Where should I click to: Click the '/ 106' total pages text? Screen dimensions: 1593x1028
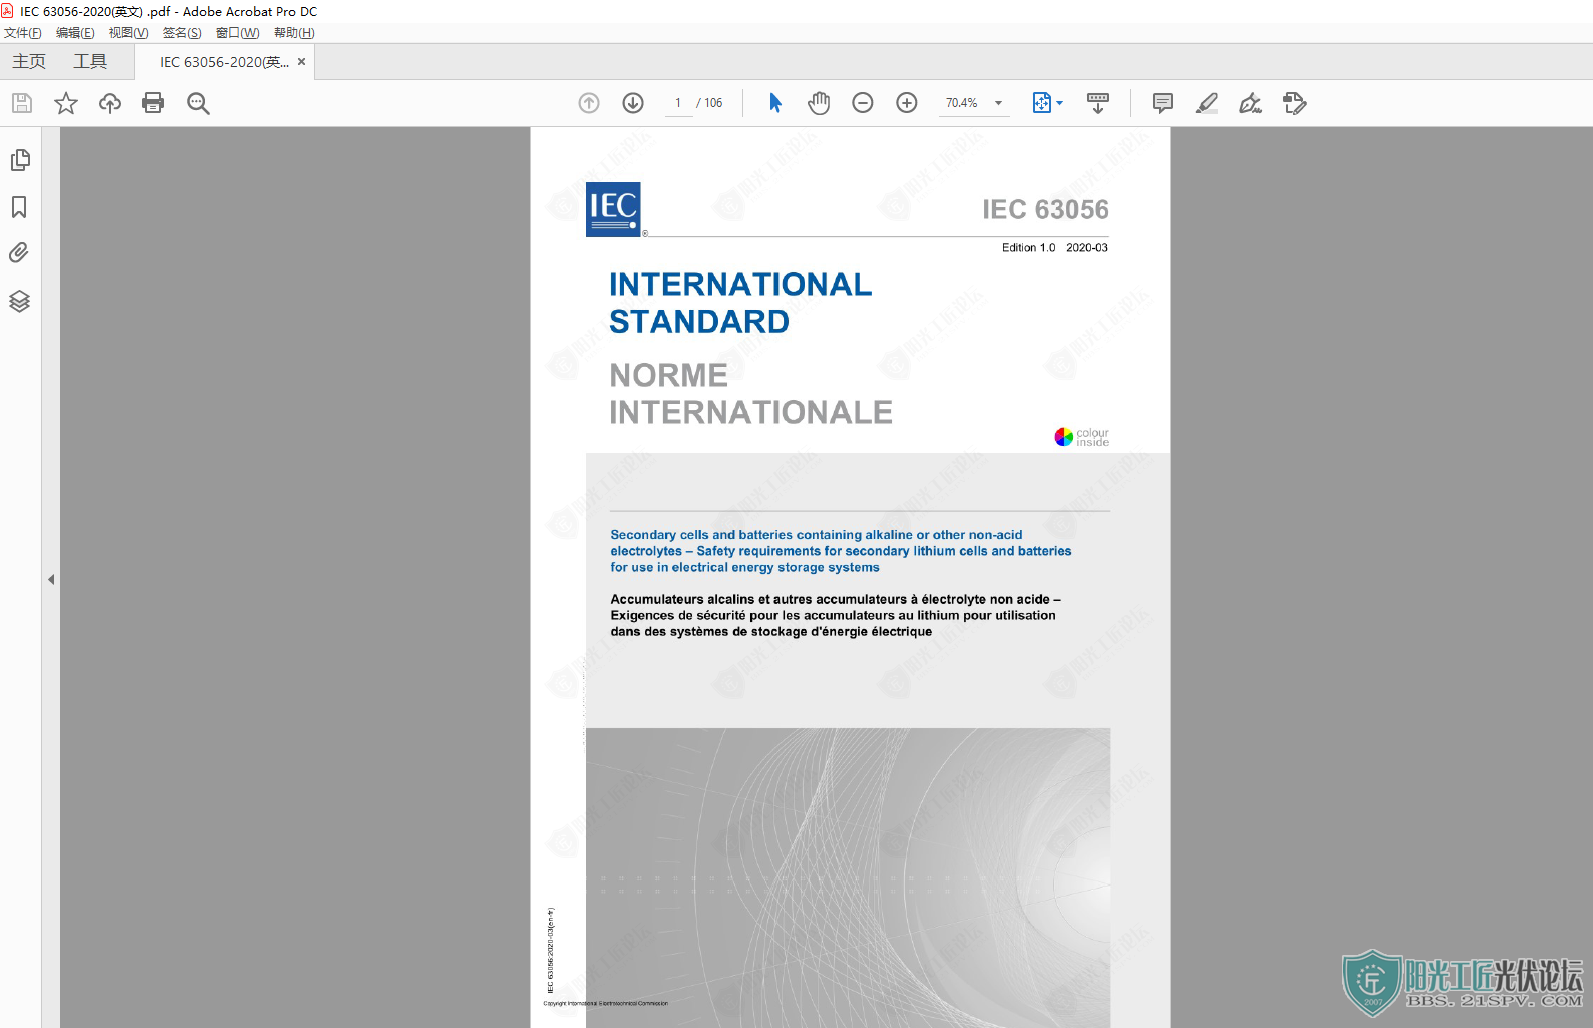pyautogui.click(x=709, y=103)
